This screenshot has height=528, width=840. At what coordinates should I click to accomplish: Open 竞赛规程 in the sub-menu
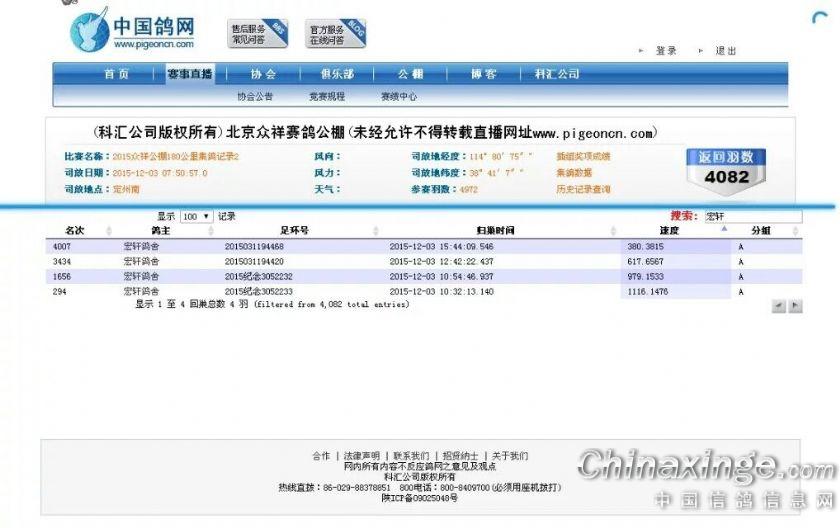click(327, 97)
